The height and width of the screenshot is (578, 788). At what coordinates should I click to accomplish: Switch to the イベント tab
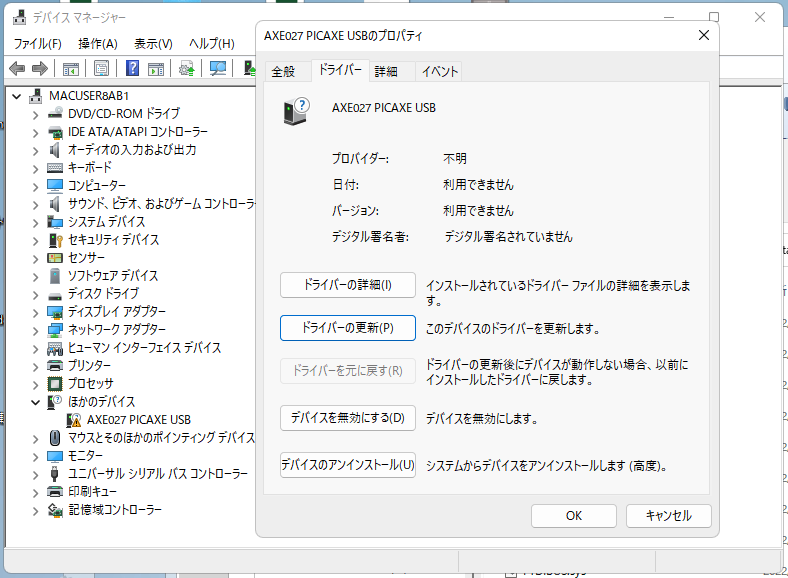coord(440,71)
